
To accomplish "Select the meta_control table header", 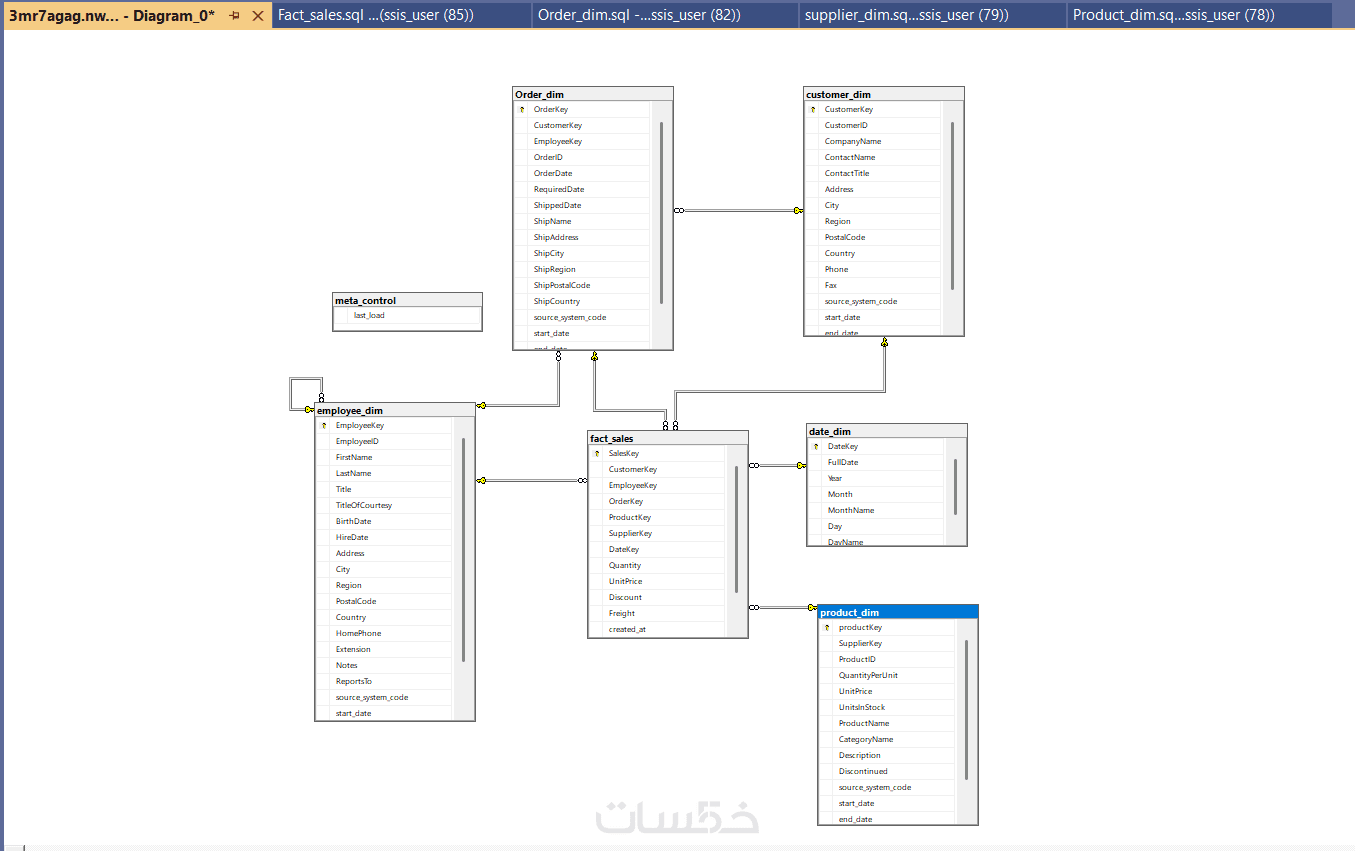I will point(408,300).
